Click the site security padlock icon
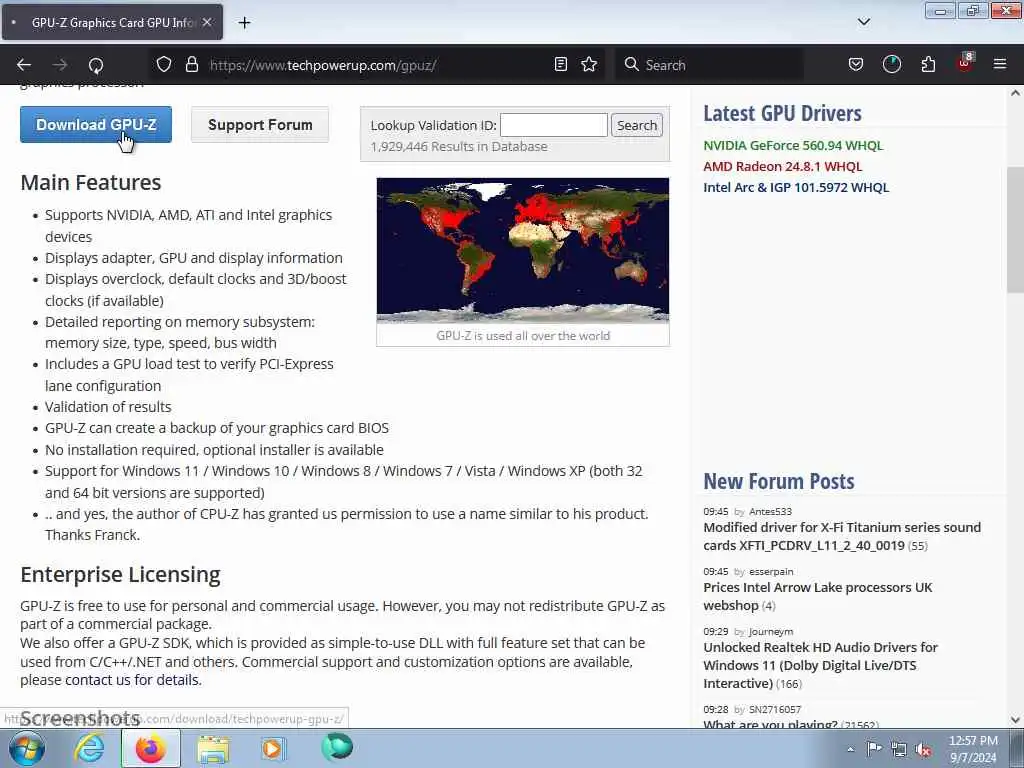Viewport: 1024px width, 768px height. [x=191, y=64]
